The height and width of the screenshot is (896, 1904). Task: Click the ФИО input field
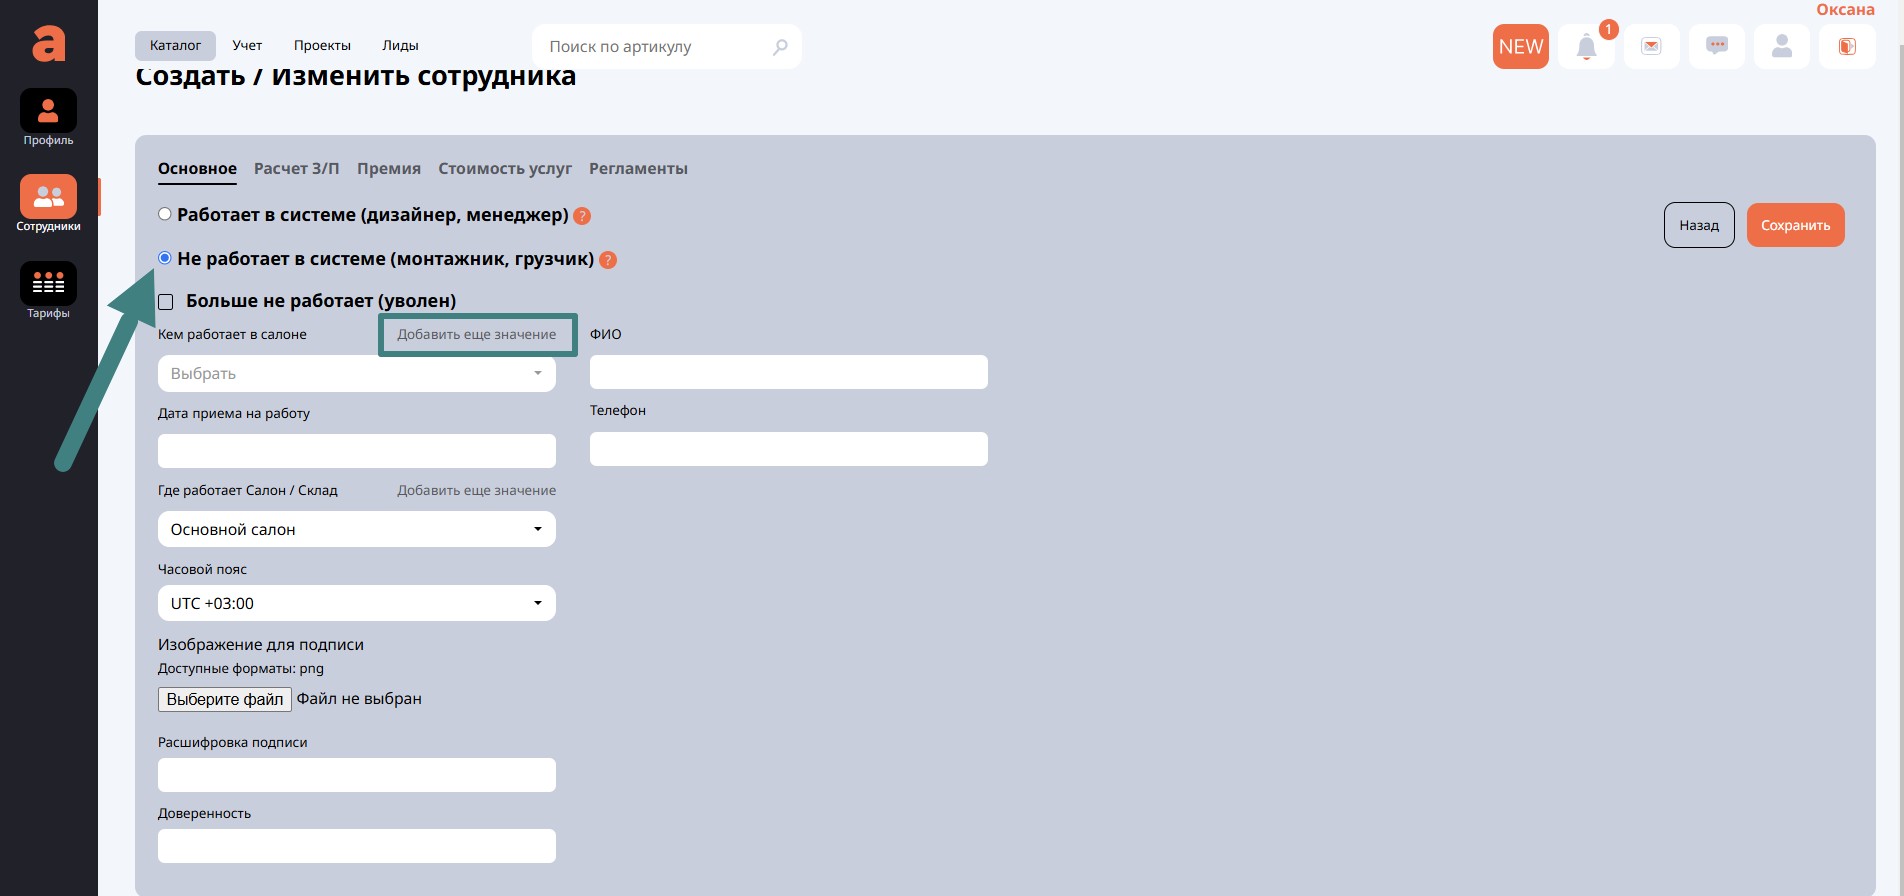(788, 372)
